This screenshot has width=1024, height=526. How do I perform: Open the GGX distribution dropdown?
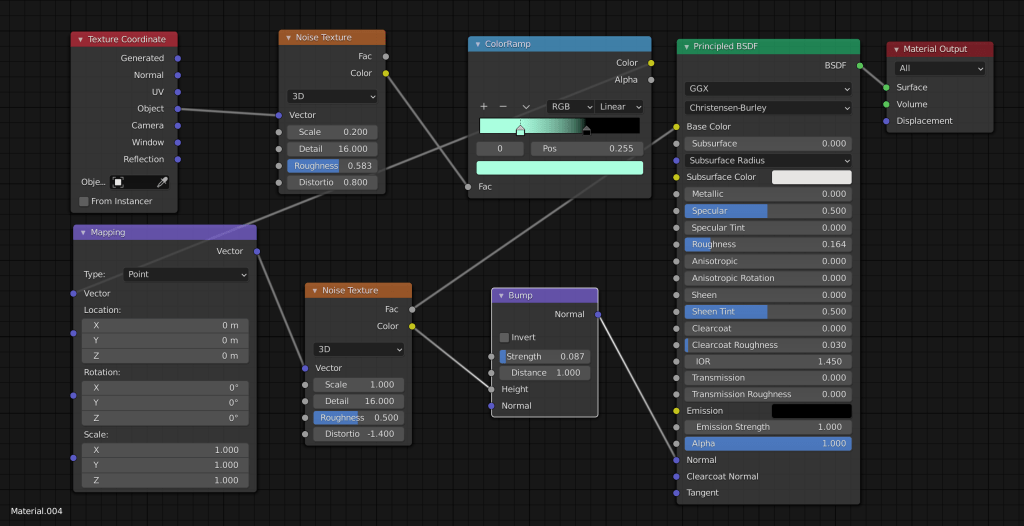(768, 88)
